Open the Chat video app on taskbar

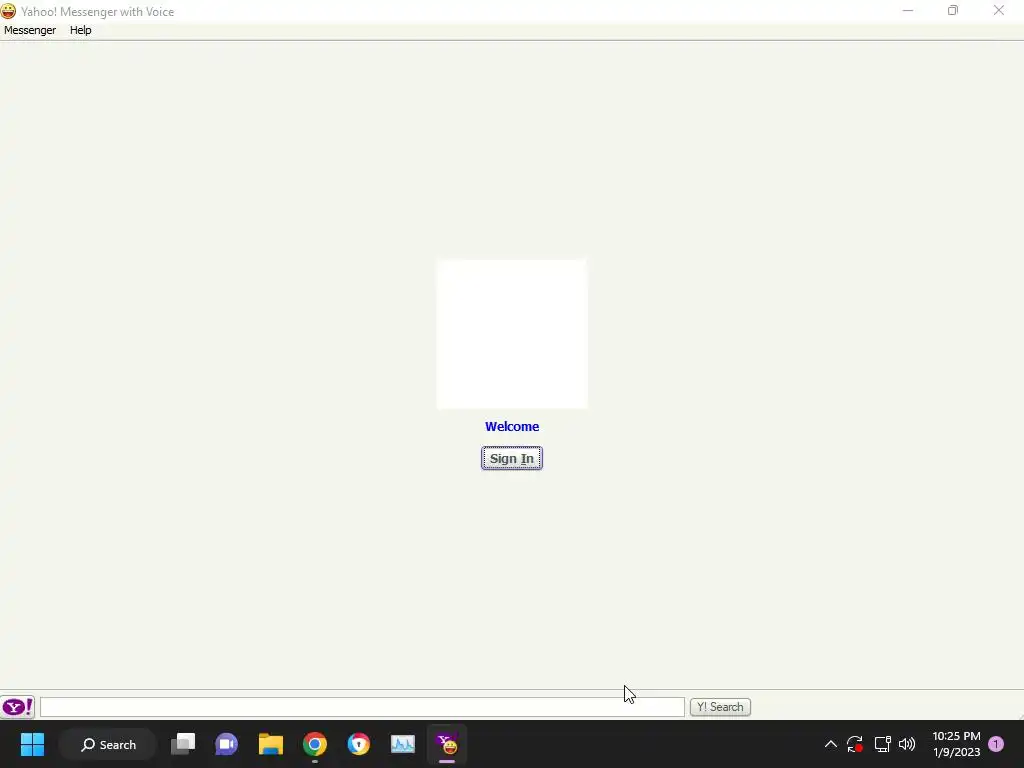click(x=227, y=744)
